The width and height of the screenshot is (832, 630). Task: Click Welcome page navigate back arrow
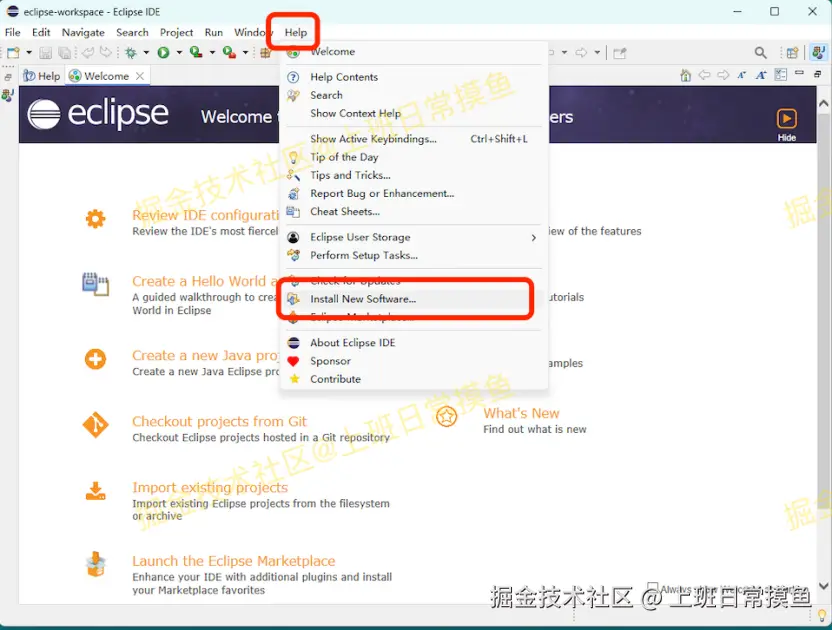[x=704, y=75]
